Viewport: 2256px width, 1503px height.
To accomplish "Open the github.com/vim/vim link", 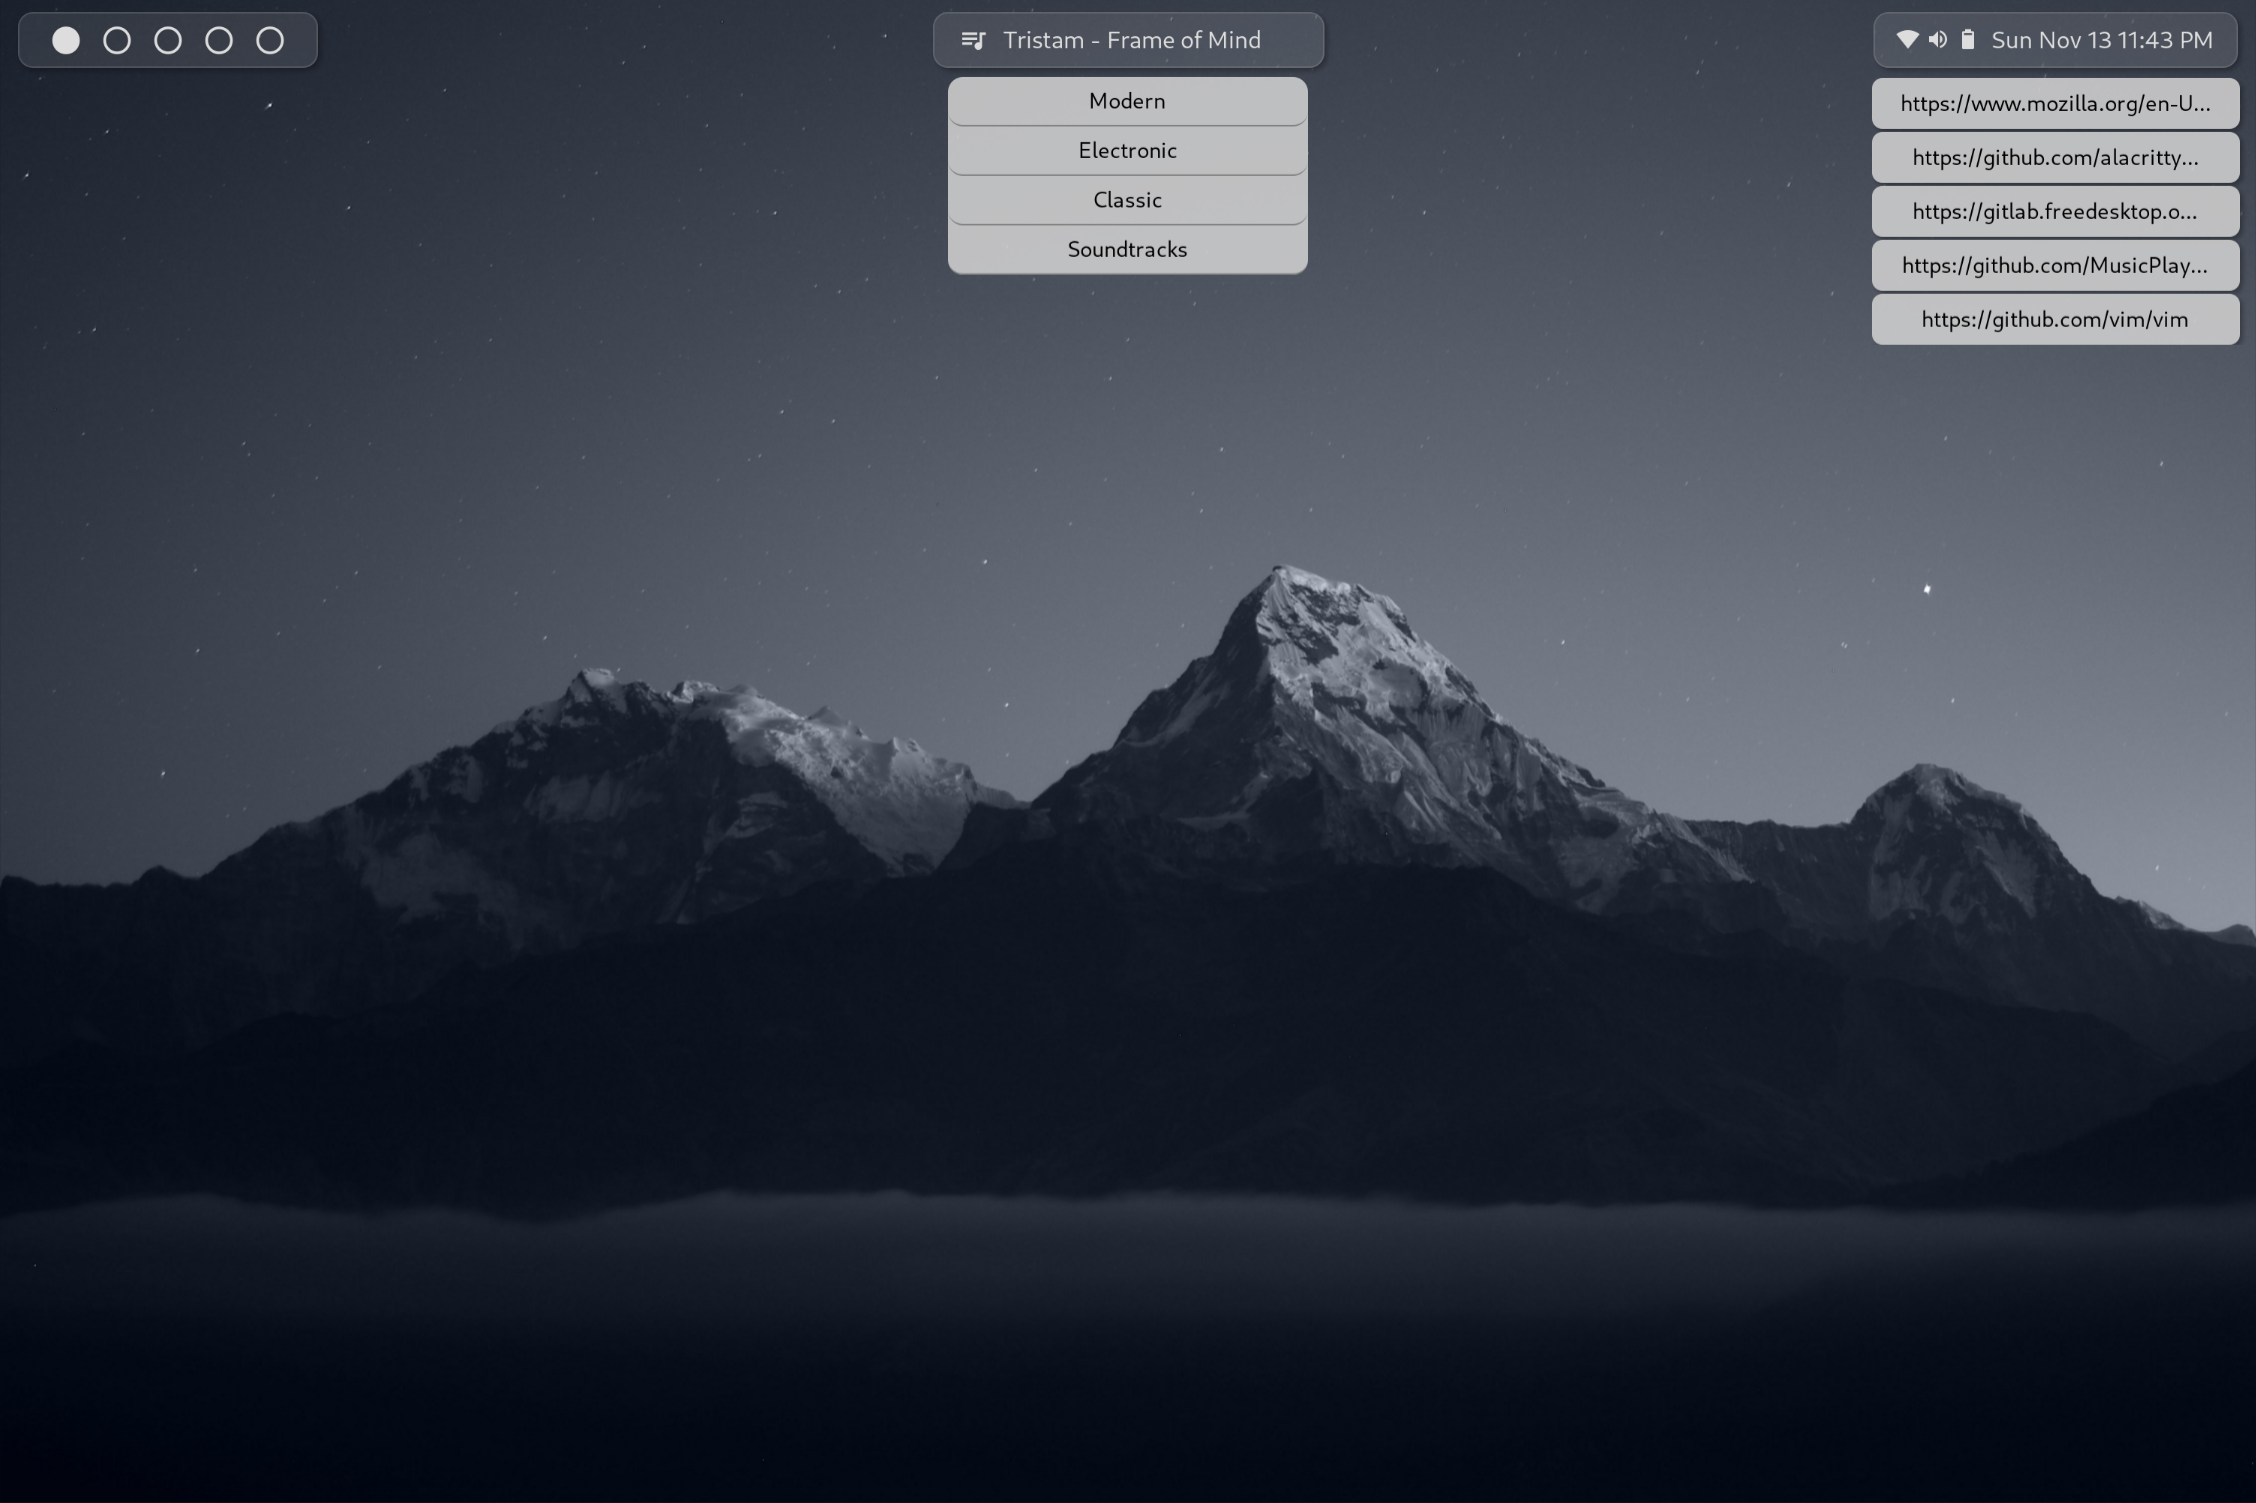I will tap(2055, 320).
